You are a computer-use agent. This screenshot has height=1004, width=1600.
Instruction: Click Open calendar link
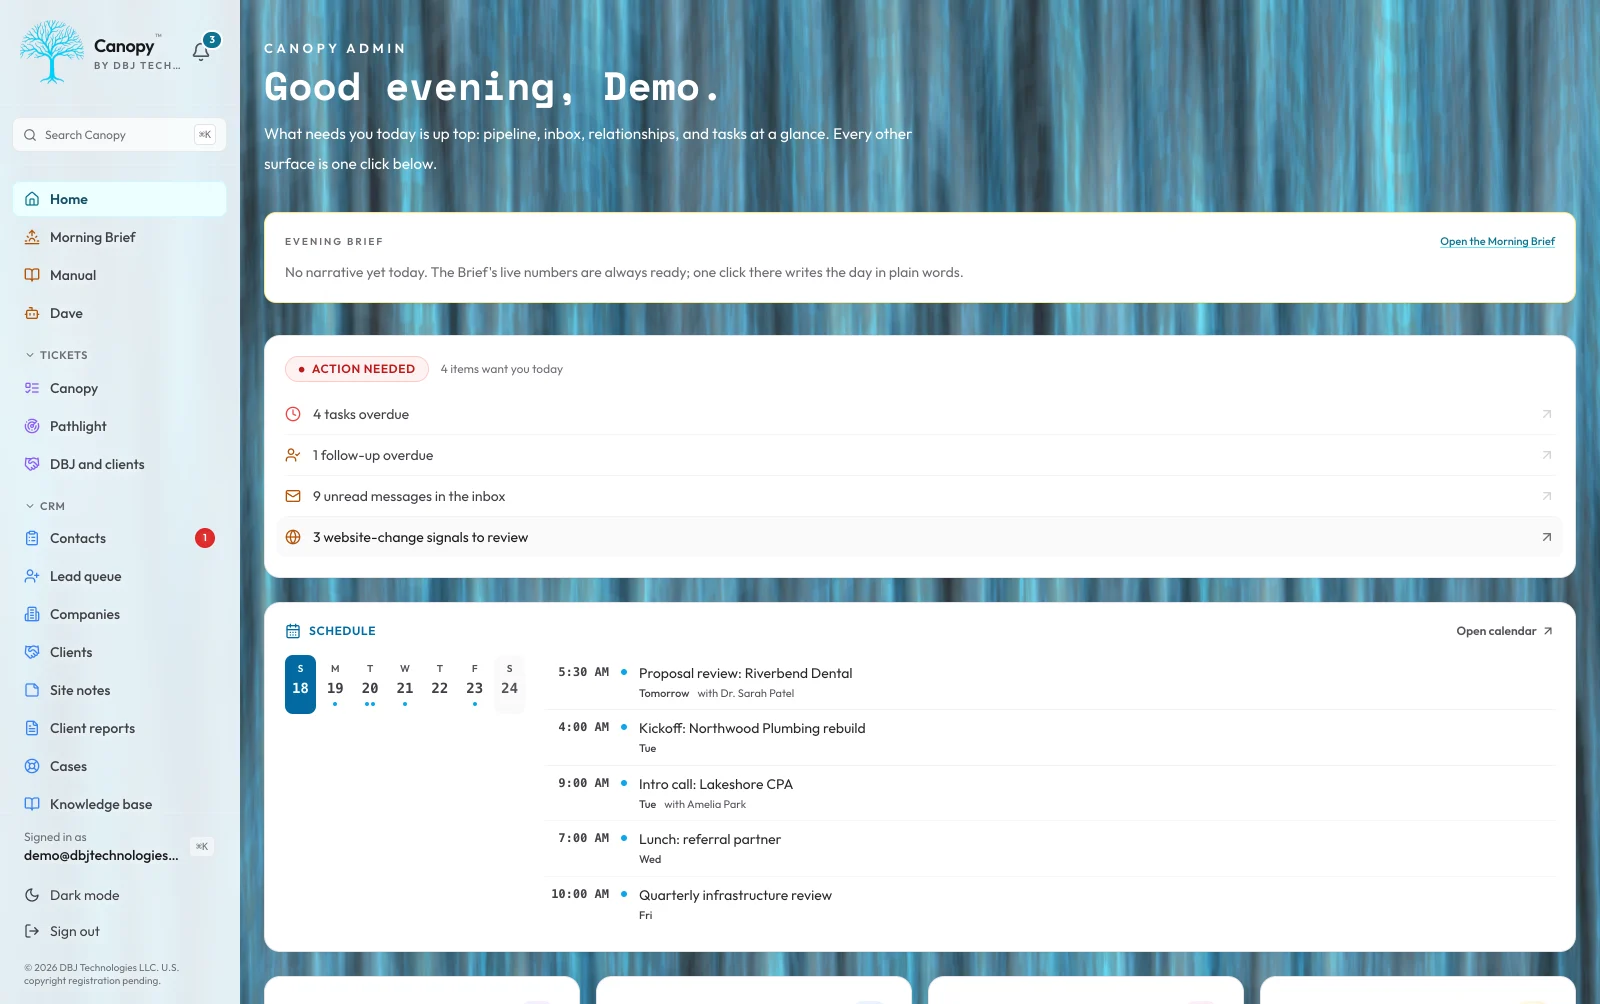1504,631
